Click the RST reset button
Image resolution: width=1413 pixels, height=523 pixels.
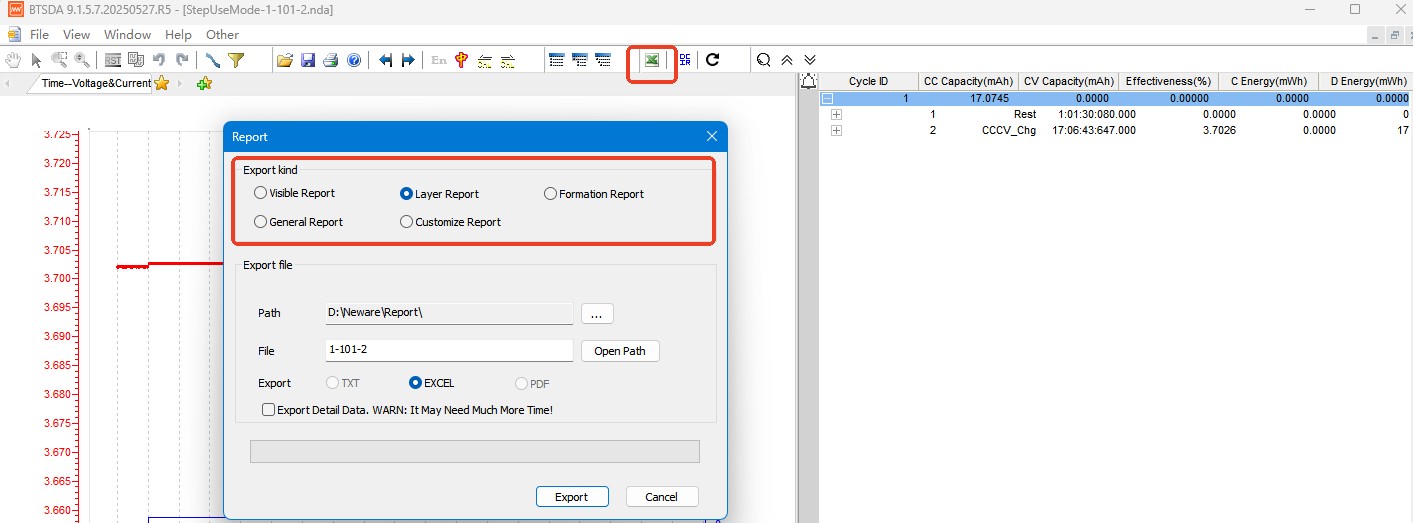[113, 60]
